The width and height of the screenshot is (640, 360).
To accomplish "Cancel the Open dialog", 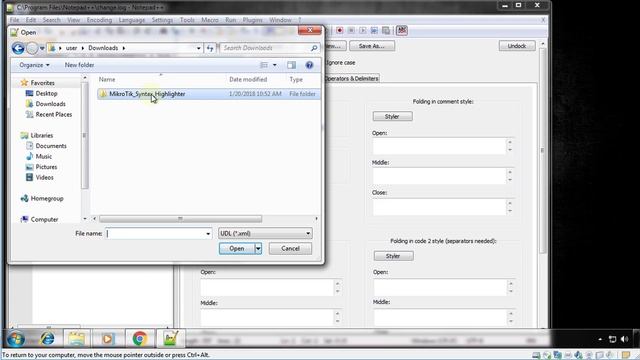I will pos(290,249).
